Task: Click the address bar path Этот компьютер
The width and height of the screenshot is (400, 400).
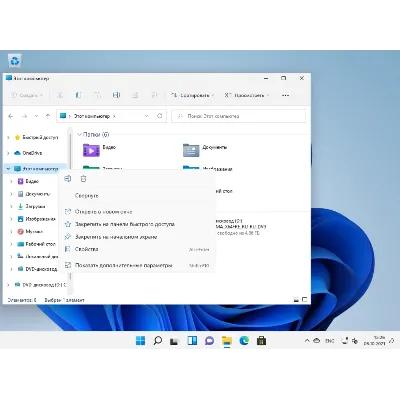Action: point(92,116)
